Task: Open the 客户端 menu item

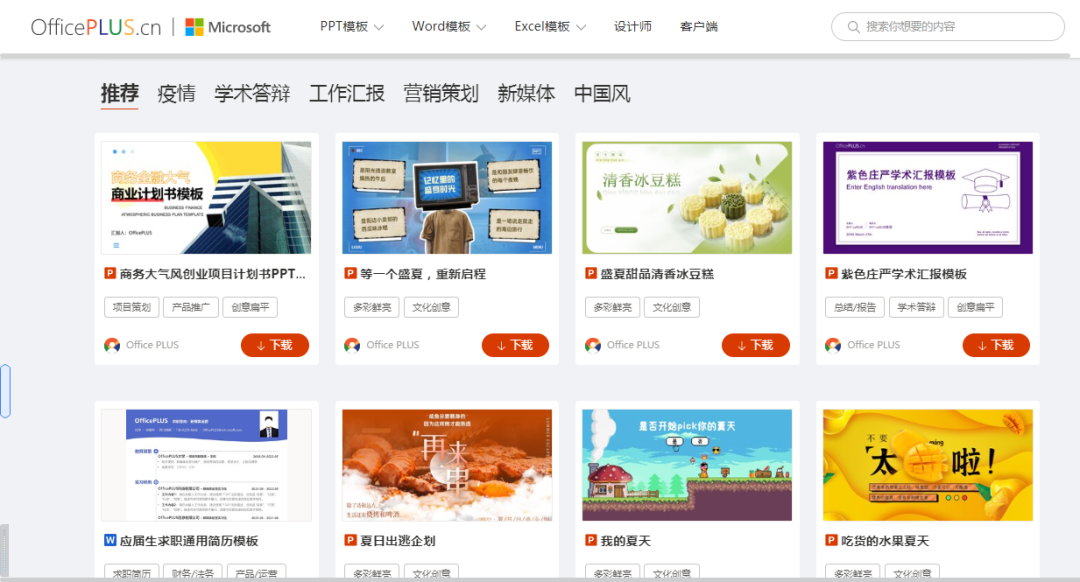Action: [x=698, y=27]
